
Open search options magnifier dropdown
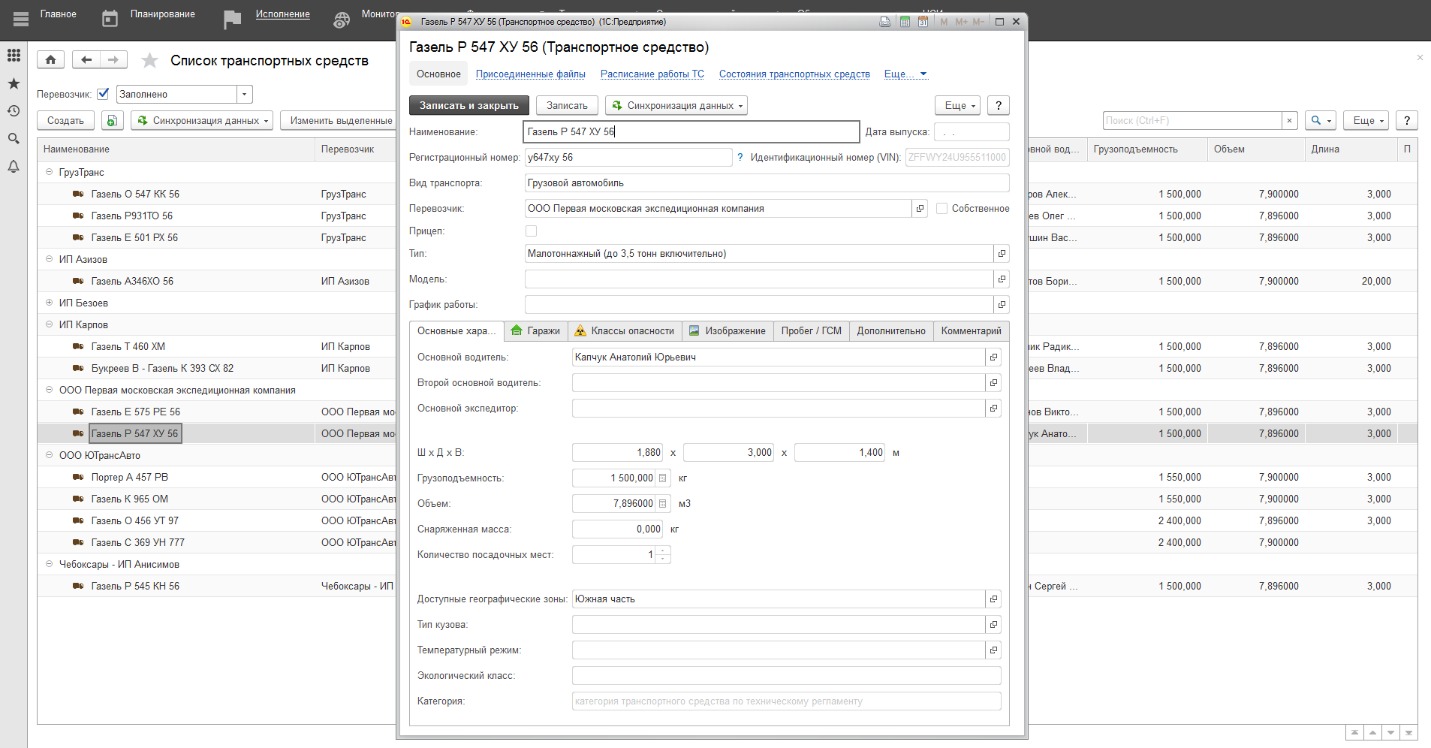tap(1321, 121)
